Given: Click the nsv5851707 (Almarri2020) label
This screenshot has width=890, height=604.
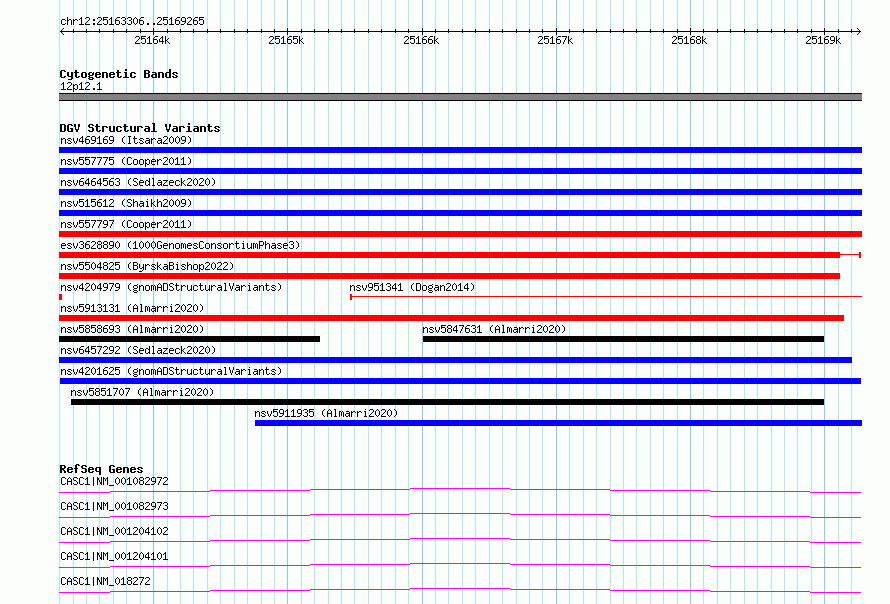Looking at the screenshot, I should tap(142, 392).
